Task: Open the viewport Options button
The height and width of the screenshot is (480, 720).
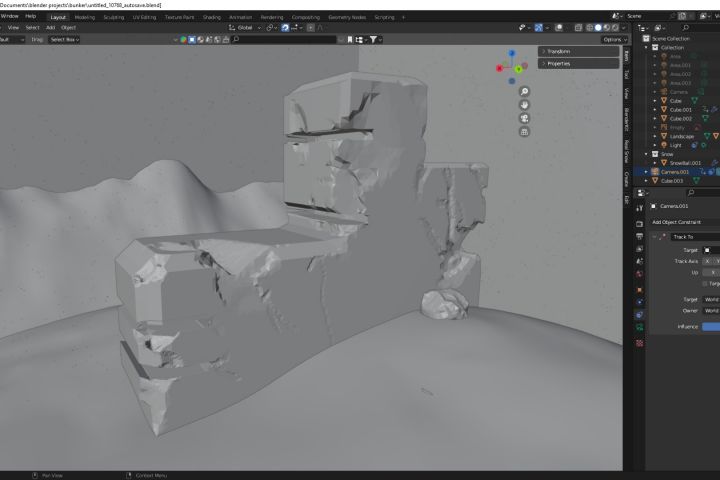Action: click(x=614, y=40)
